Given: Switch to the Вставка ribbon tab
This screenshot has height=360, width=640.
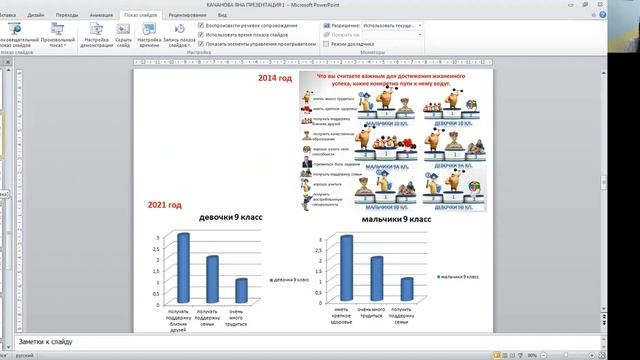Looking at the screenshot, I should click(7, 15).
